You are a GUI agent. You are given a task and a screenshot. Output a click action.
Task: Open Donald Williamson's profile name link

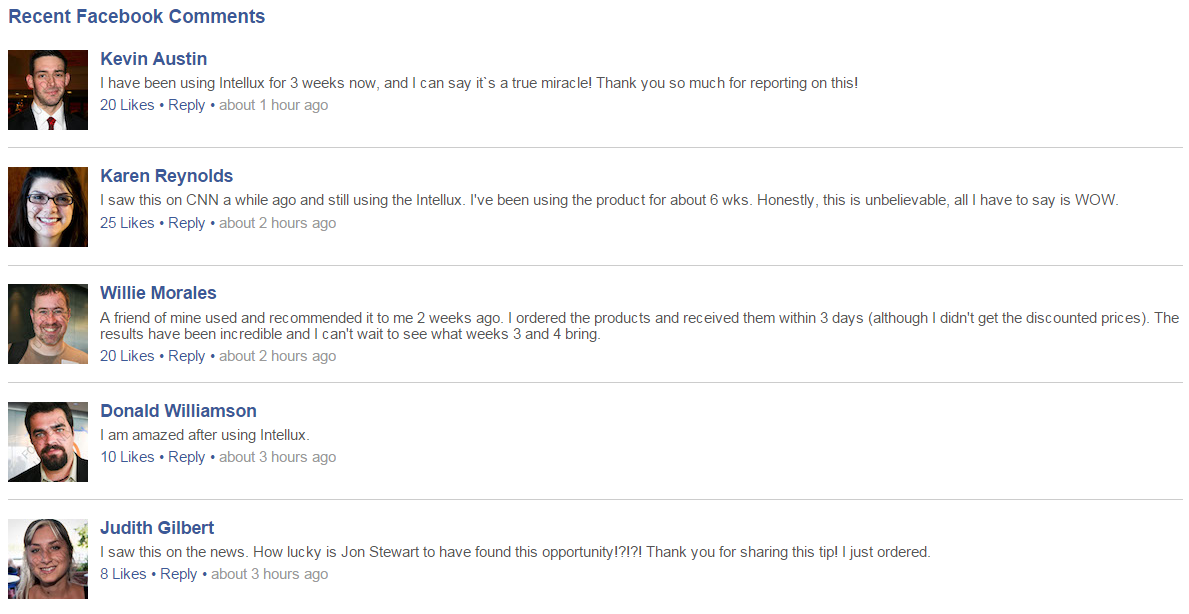click(x=178, y=411)
